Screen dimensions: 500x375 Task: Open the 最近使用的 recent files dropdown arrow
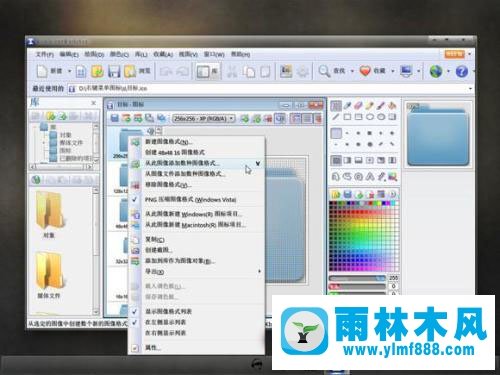point(470,88)
